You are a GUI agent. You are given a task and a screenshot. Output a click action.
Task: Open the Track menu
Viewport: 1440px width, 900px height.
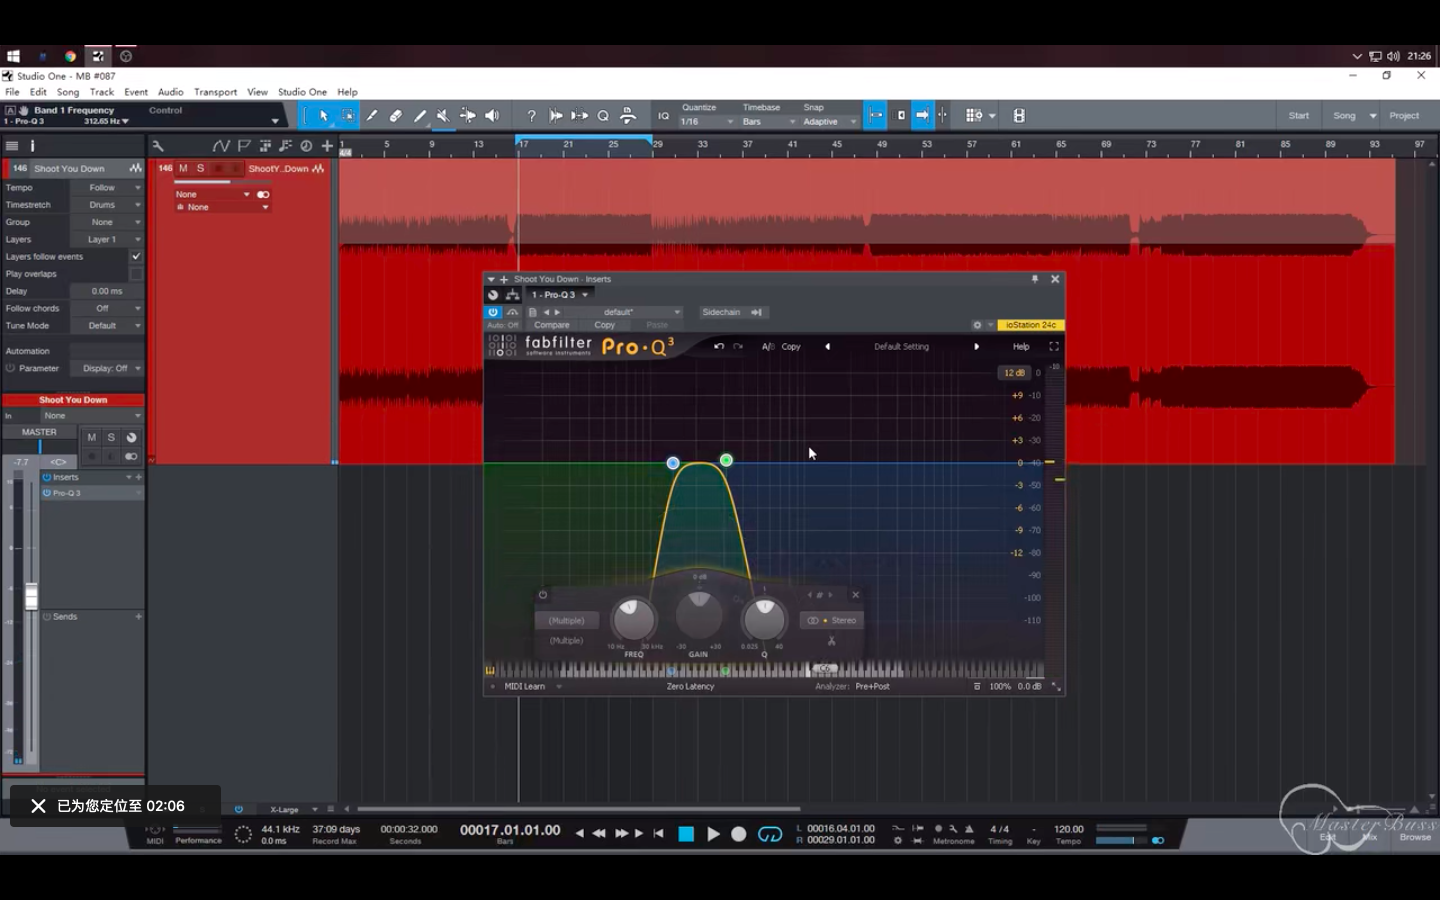(x=102, y=92)
